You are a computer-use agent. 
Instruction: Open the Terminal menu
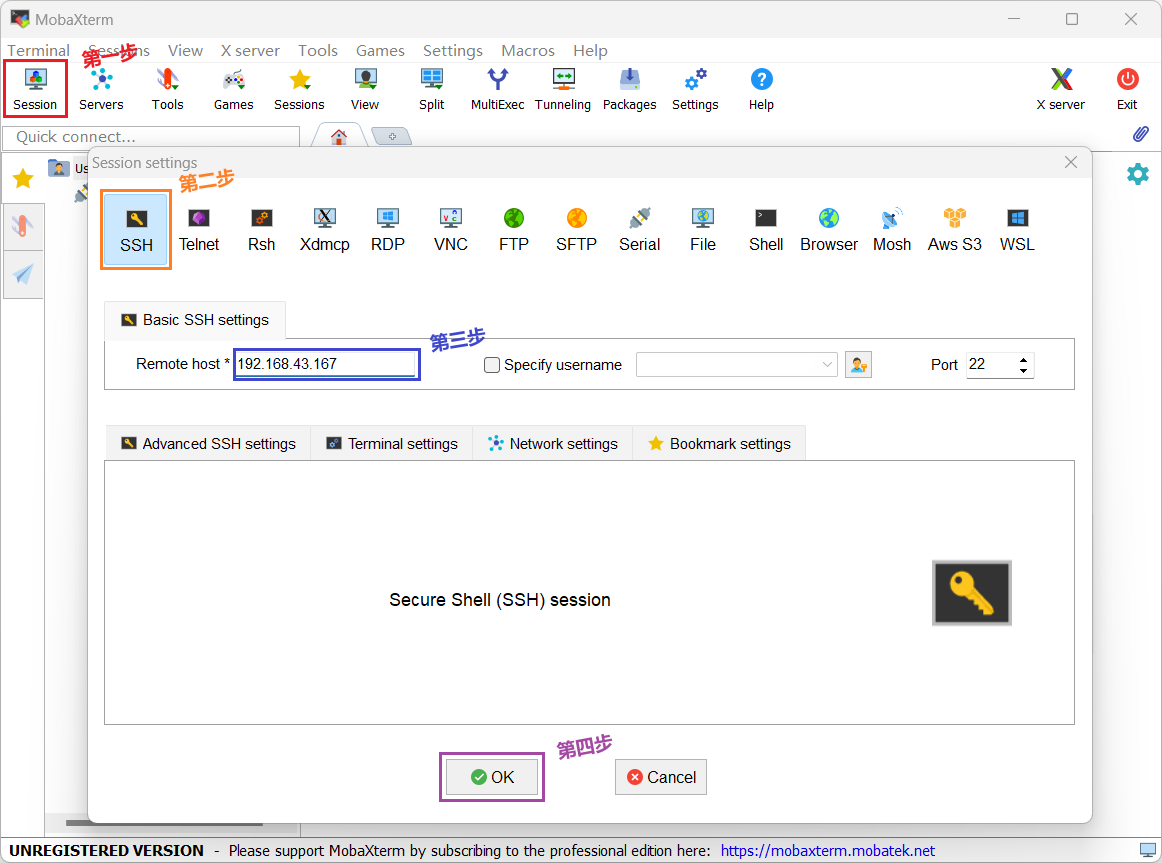pos(39,50)
